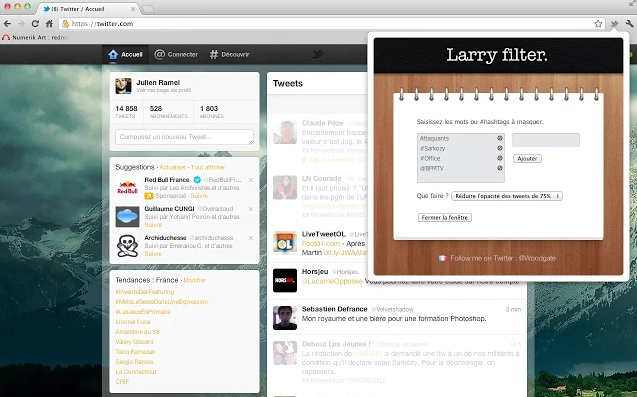Open the #LesJeuxEnPrimaire trend
Viewport: 637px width, 397px height.
click(x=143, y=312)
